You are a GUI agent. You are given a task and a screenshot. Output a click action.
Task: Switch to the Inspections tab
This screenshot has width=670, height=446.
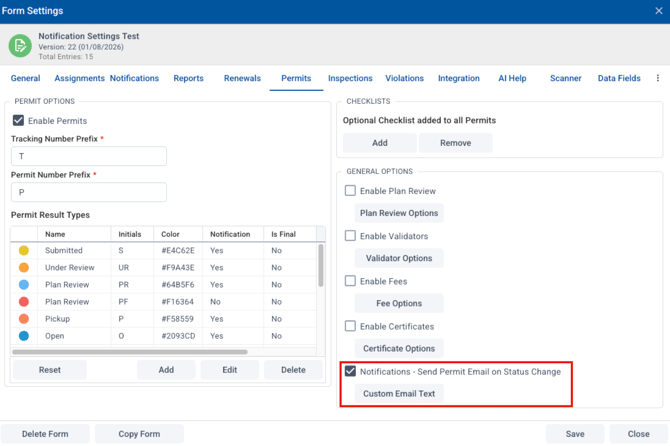(350, 78)
